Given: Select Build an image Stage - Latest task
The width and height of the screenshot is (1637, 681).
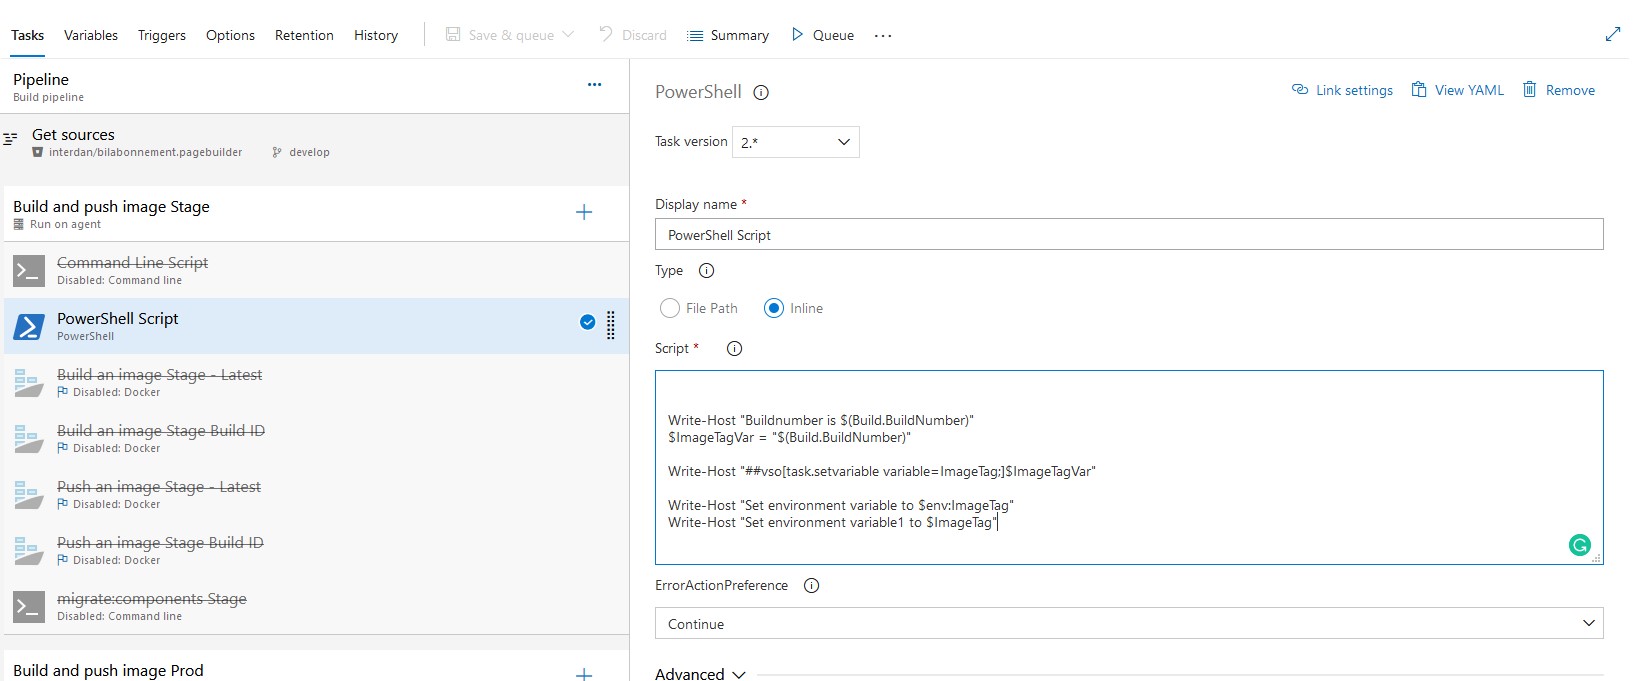Looking at the screenshot, I should tap(314, 382).
